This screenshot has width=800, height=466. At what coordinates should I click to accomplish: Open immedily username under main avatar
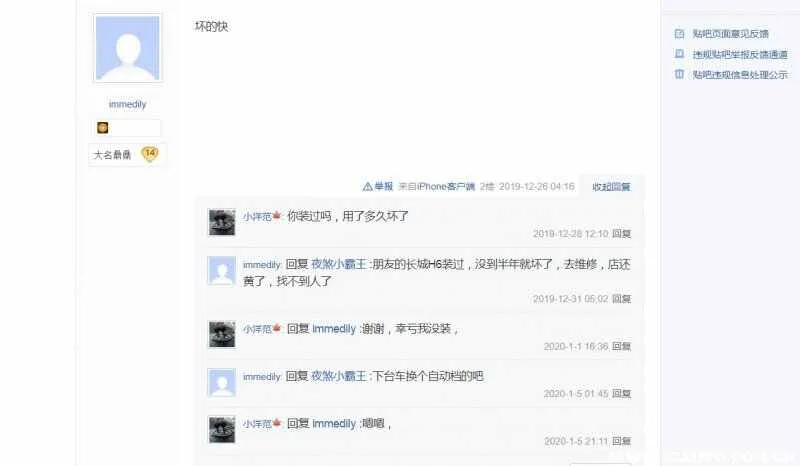[128, 104]
